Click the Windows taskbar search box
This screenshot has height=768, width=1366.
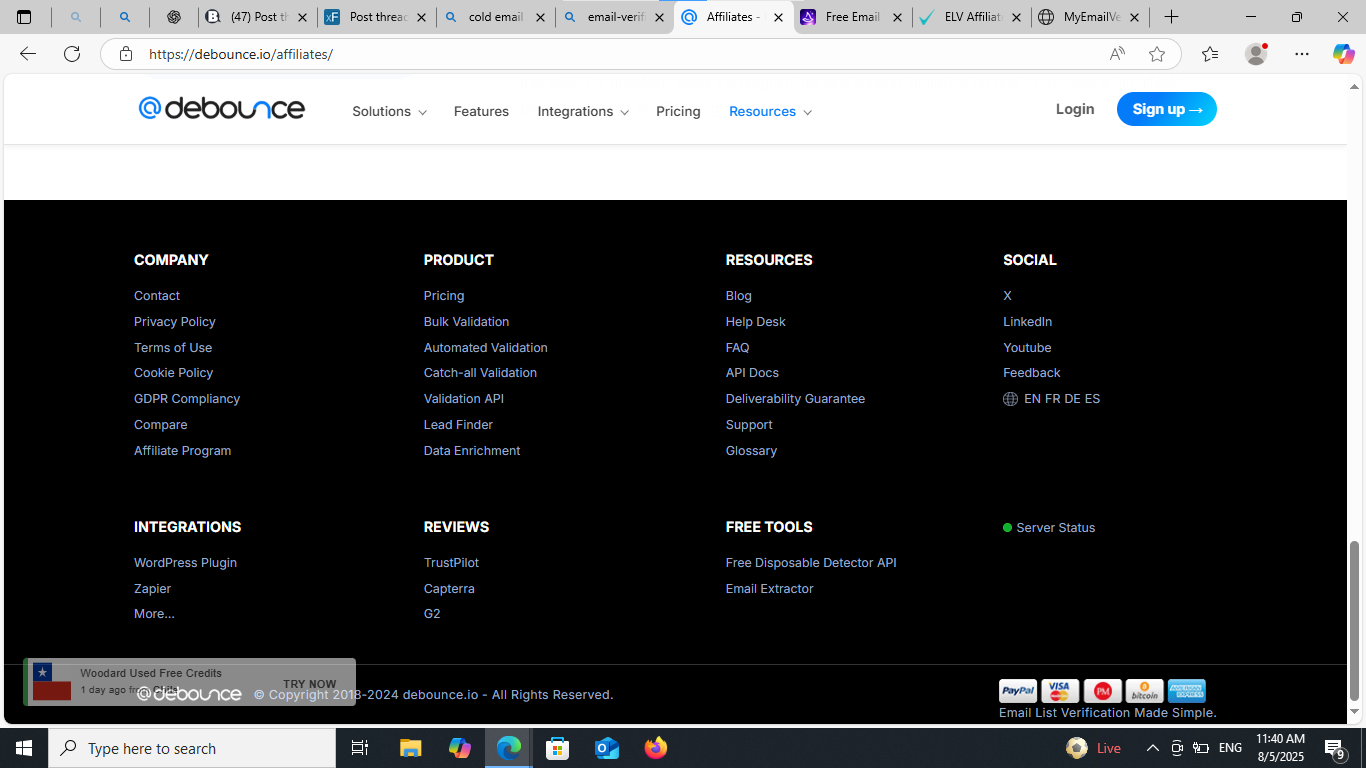coord(192,748)
